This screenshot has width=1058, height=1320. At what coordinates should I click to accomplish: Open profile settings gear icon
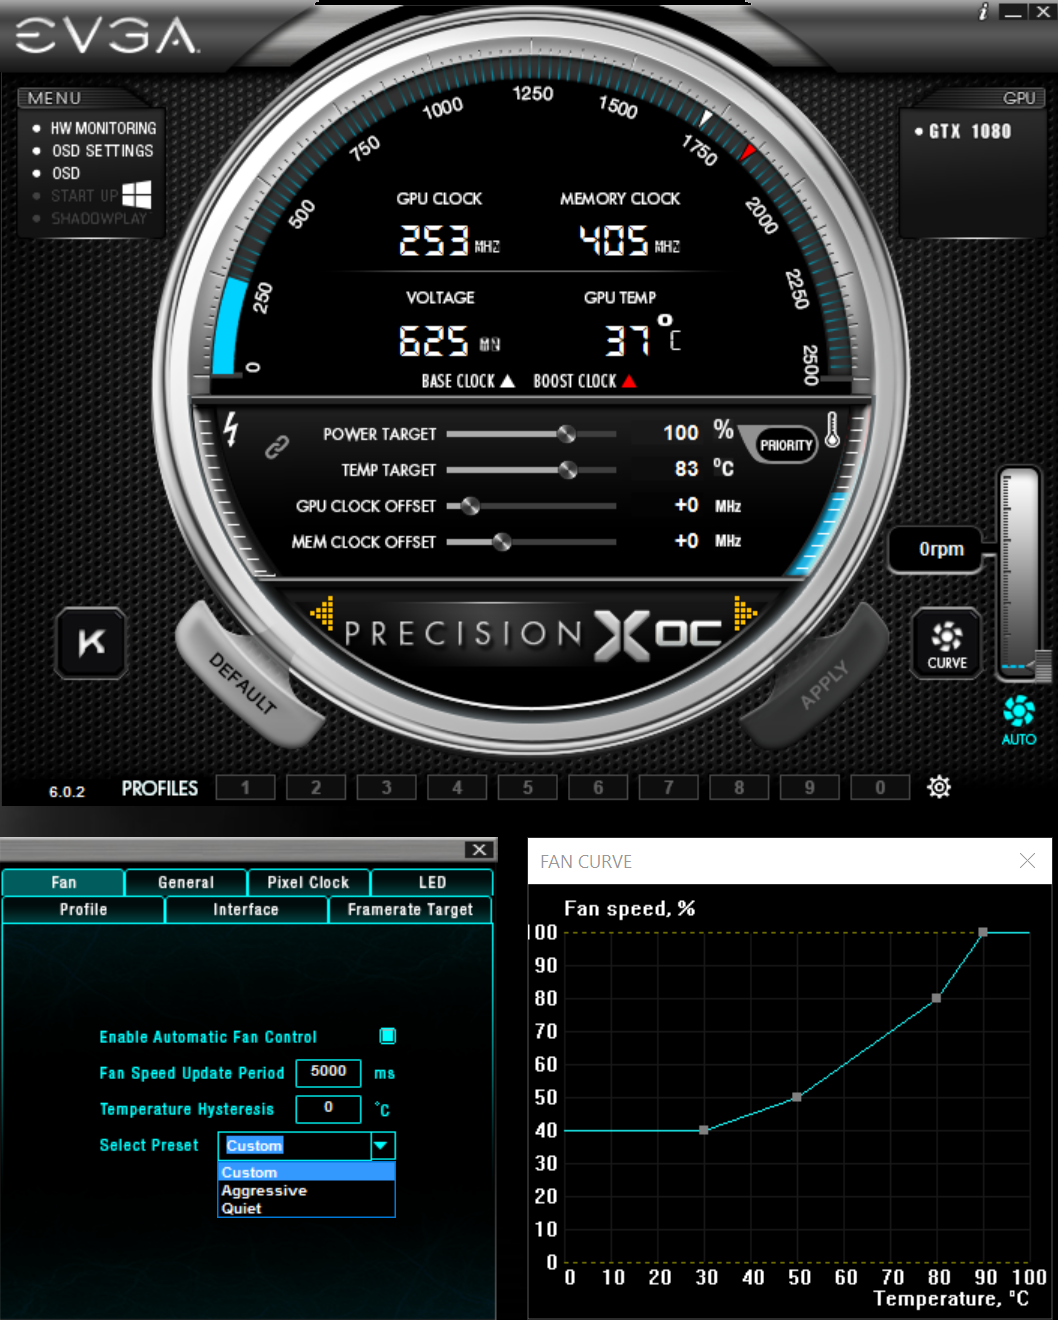[938, 787]
